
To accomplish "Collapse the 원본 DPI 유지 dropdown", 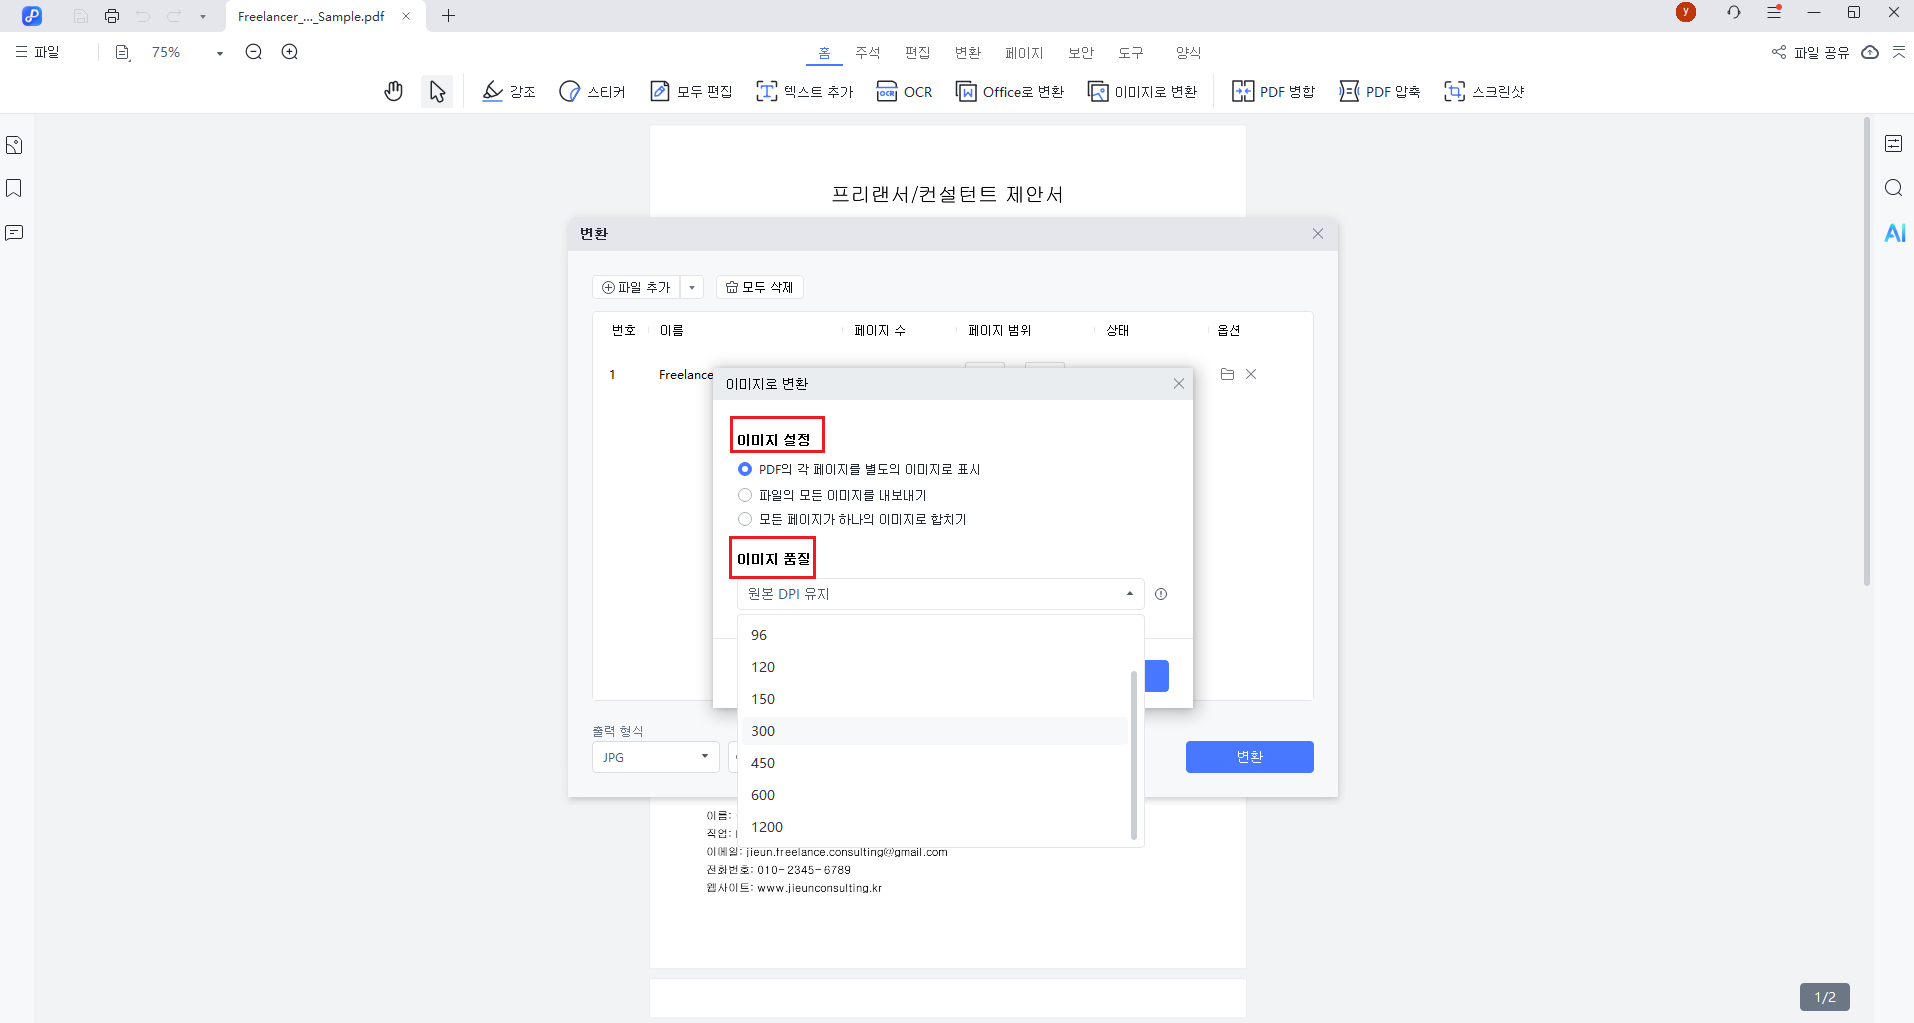I will coord(1128,593).
